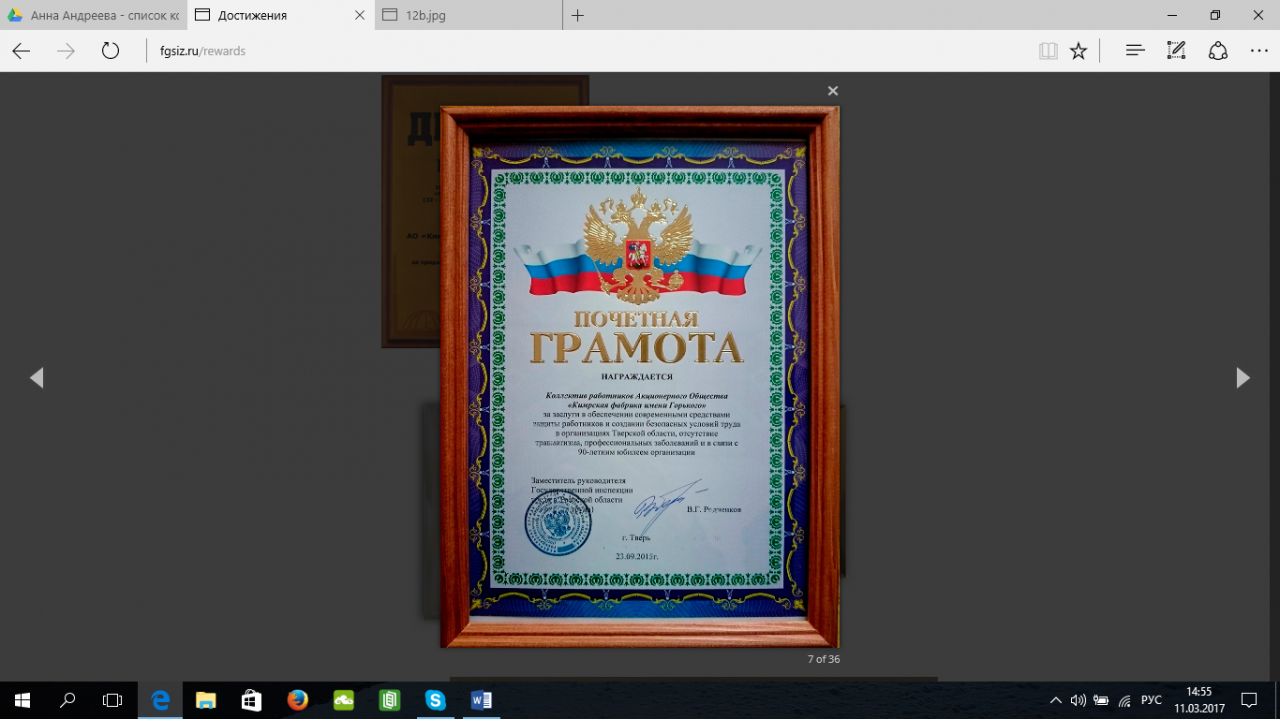This screenshot has height=719, width=1280.
Task: Add page to favorites with star icon
Action: coord(1078,51)
